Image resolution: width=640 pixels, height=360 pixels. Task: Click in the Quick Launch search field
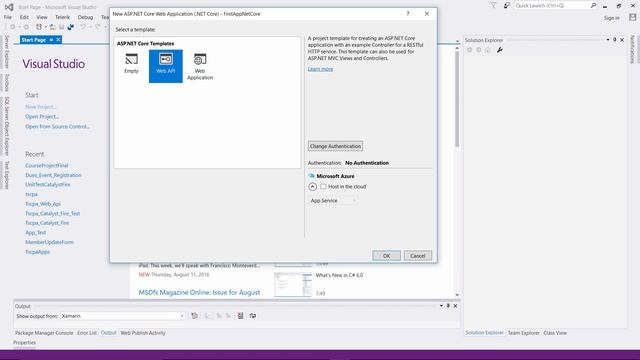point(551,5)
